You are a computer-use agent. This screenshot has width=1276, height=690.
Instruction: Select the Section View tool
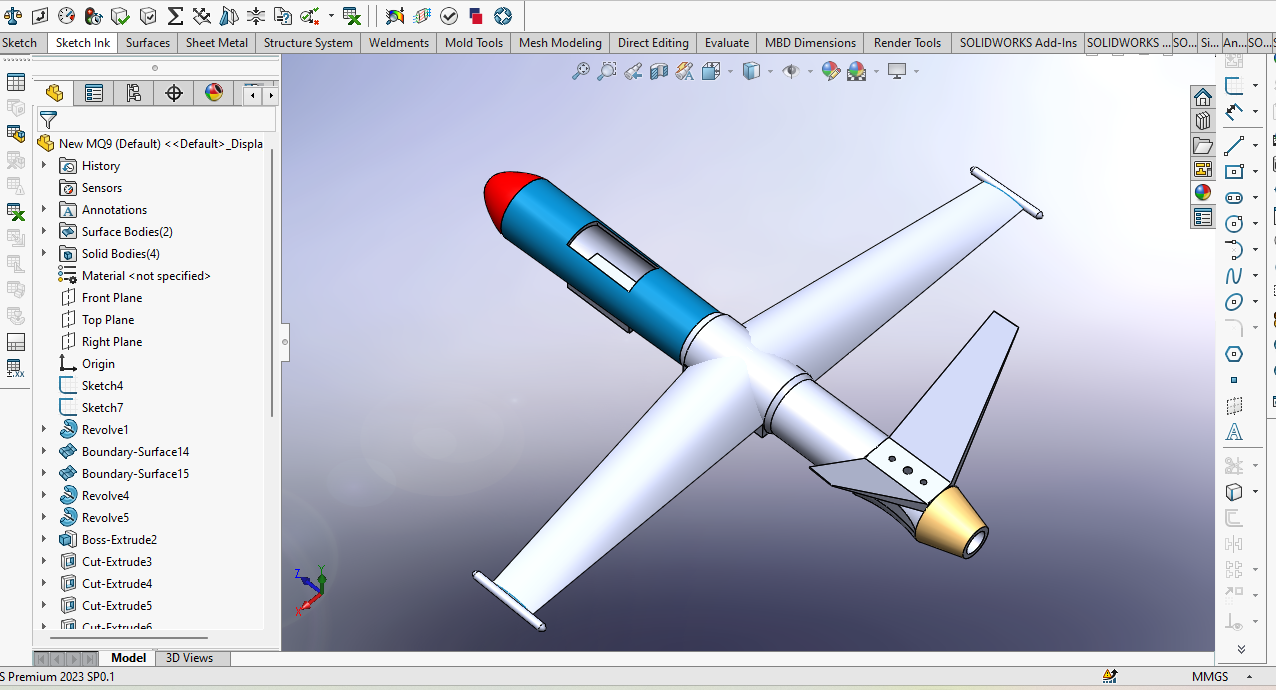(x=658, y=71)
